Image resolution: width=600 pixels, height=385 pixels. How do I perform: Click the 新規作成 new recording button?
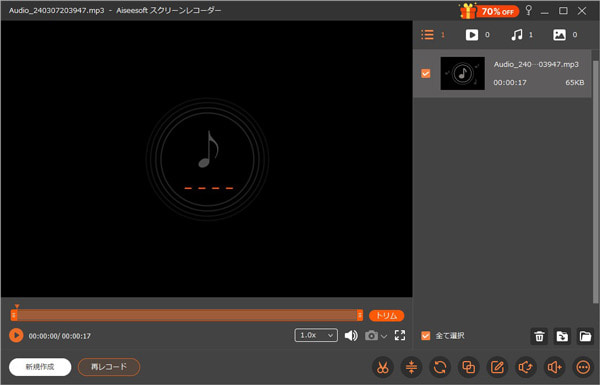pos(40,367)
